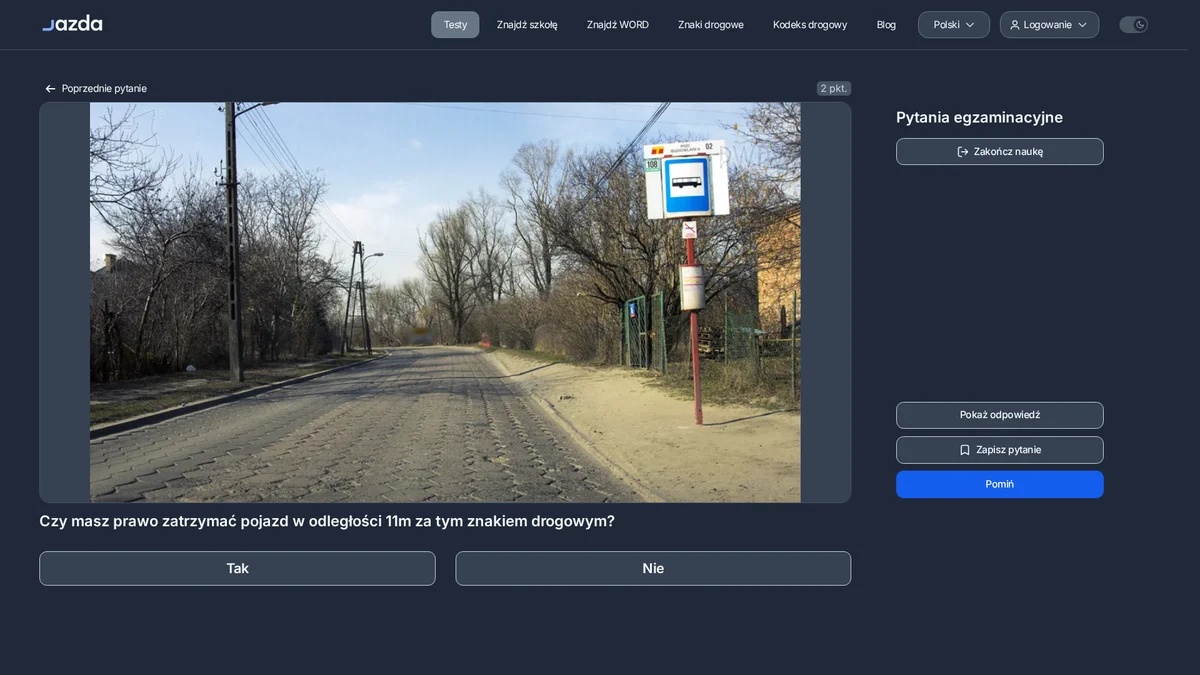Screen dimensions: 1200x675
Task: Click the back arrow beside Poprzednie pytanie
Action: click(x=50, y=89)
